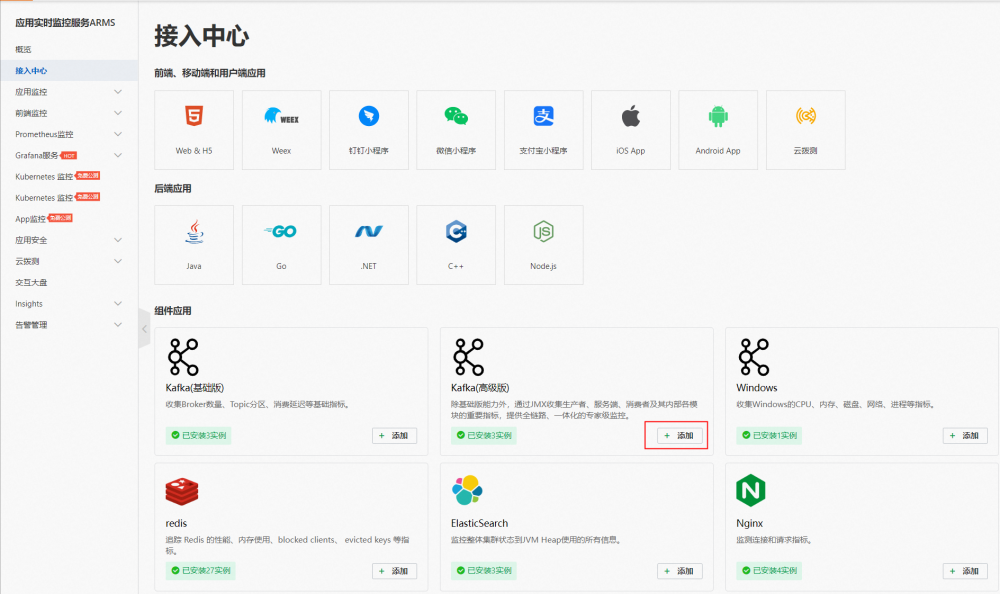This screenshot has width=1000, height=594.
Task: Click 添加 on the Nginx card
Action: point(965,571)
